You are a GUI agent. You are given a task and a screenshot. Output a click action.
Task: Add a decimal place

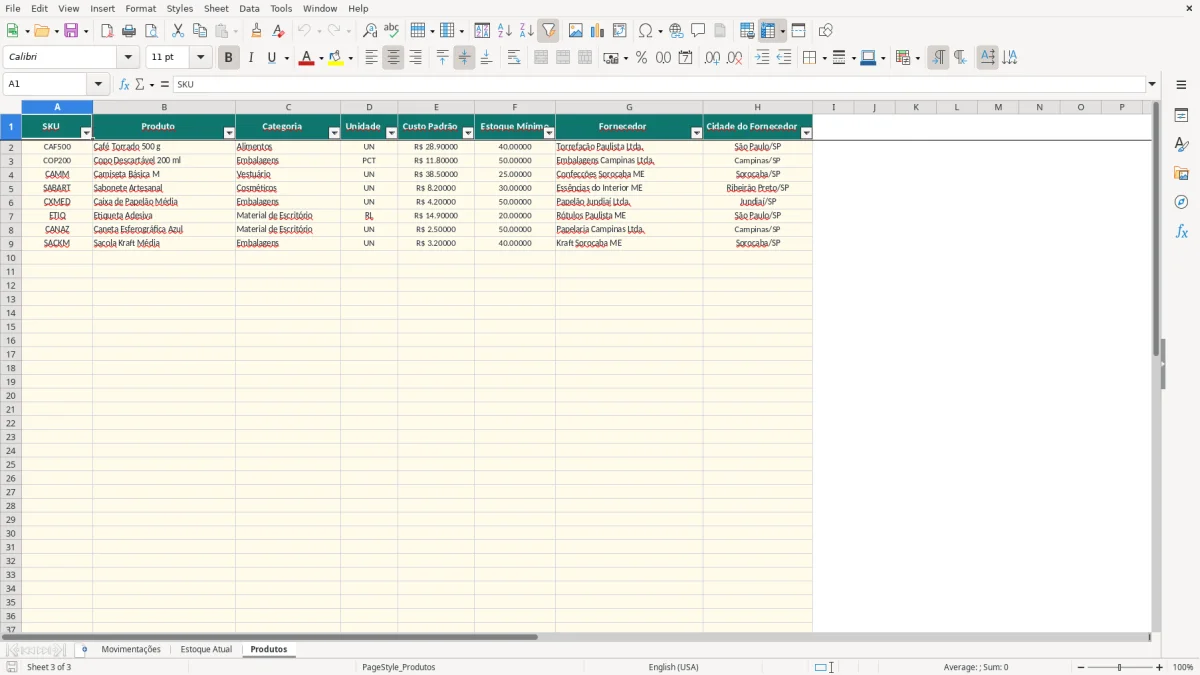712,58
